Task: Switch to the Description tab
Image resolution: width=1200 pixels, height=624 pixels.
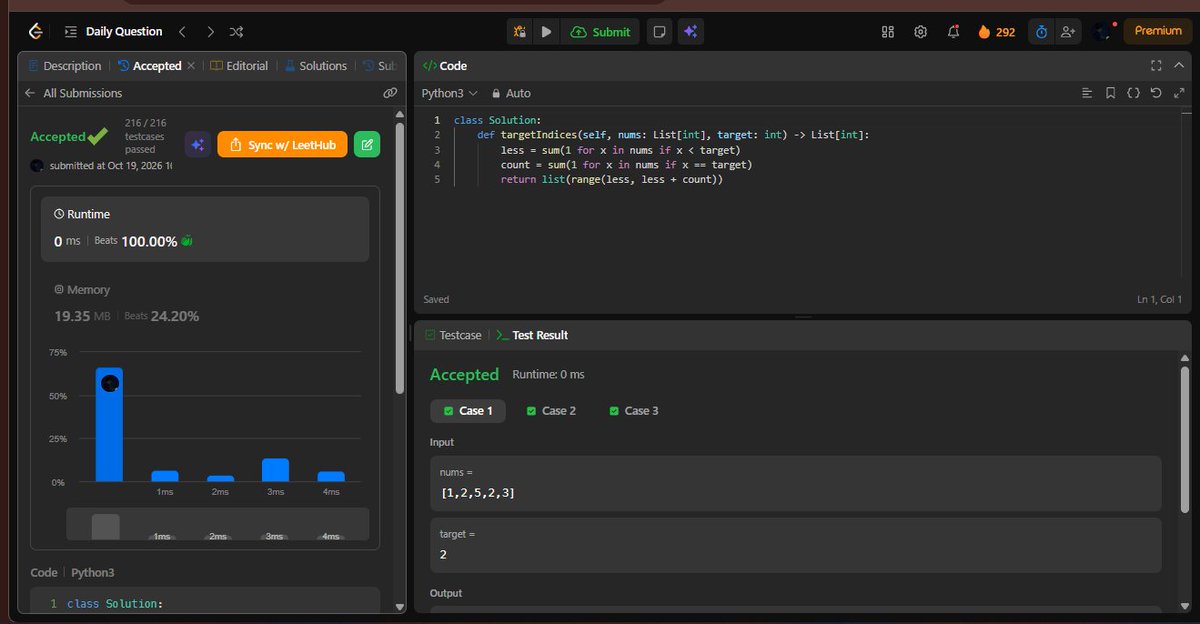Action: click(65, 66)
